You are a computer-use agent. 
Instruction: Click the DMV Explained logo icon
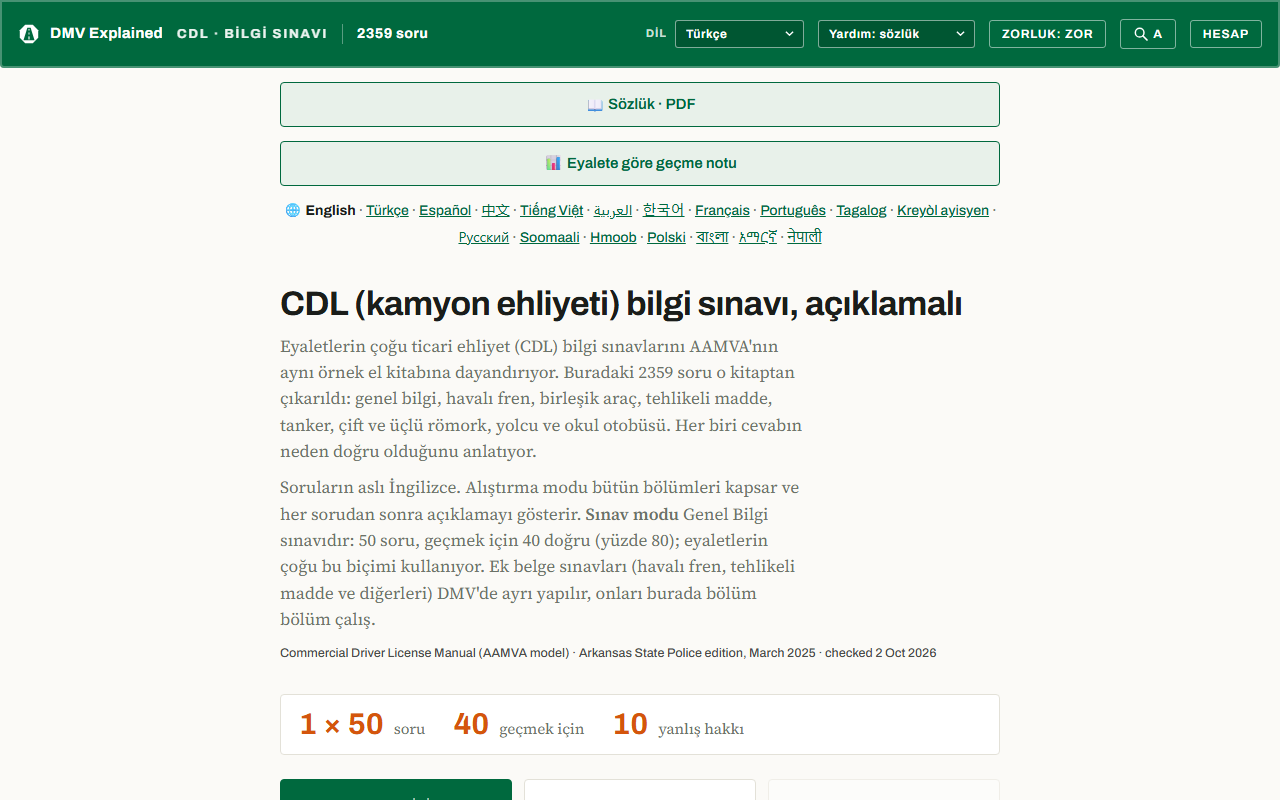(29, 34)
